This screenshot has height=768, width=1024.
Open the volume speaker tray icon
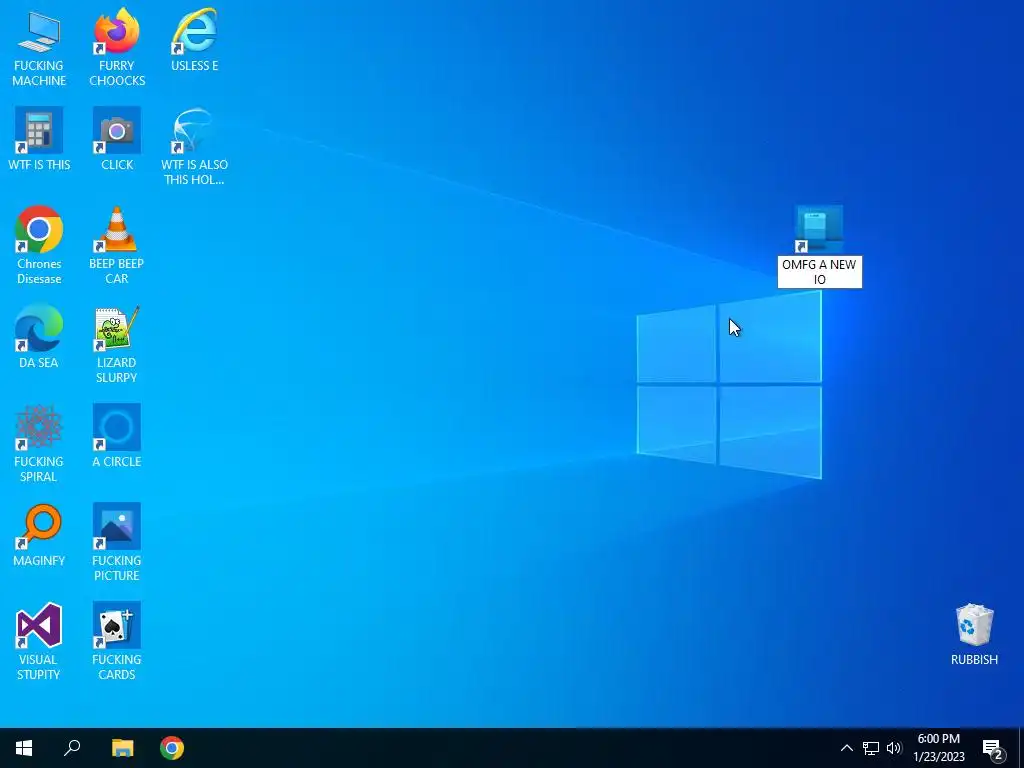pyautogui.click(x=894, y=748)
